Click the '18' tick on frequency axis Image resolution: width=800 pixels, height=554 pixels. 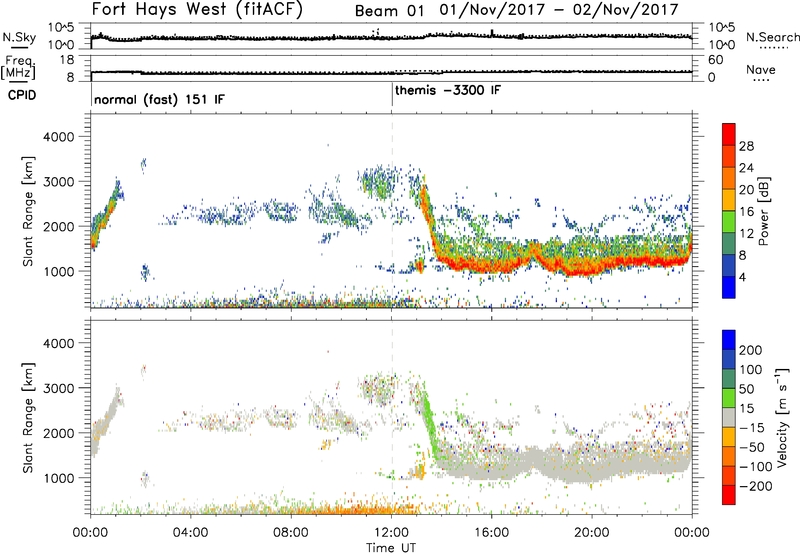click(67, 60)
